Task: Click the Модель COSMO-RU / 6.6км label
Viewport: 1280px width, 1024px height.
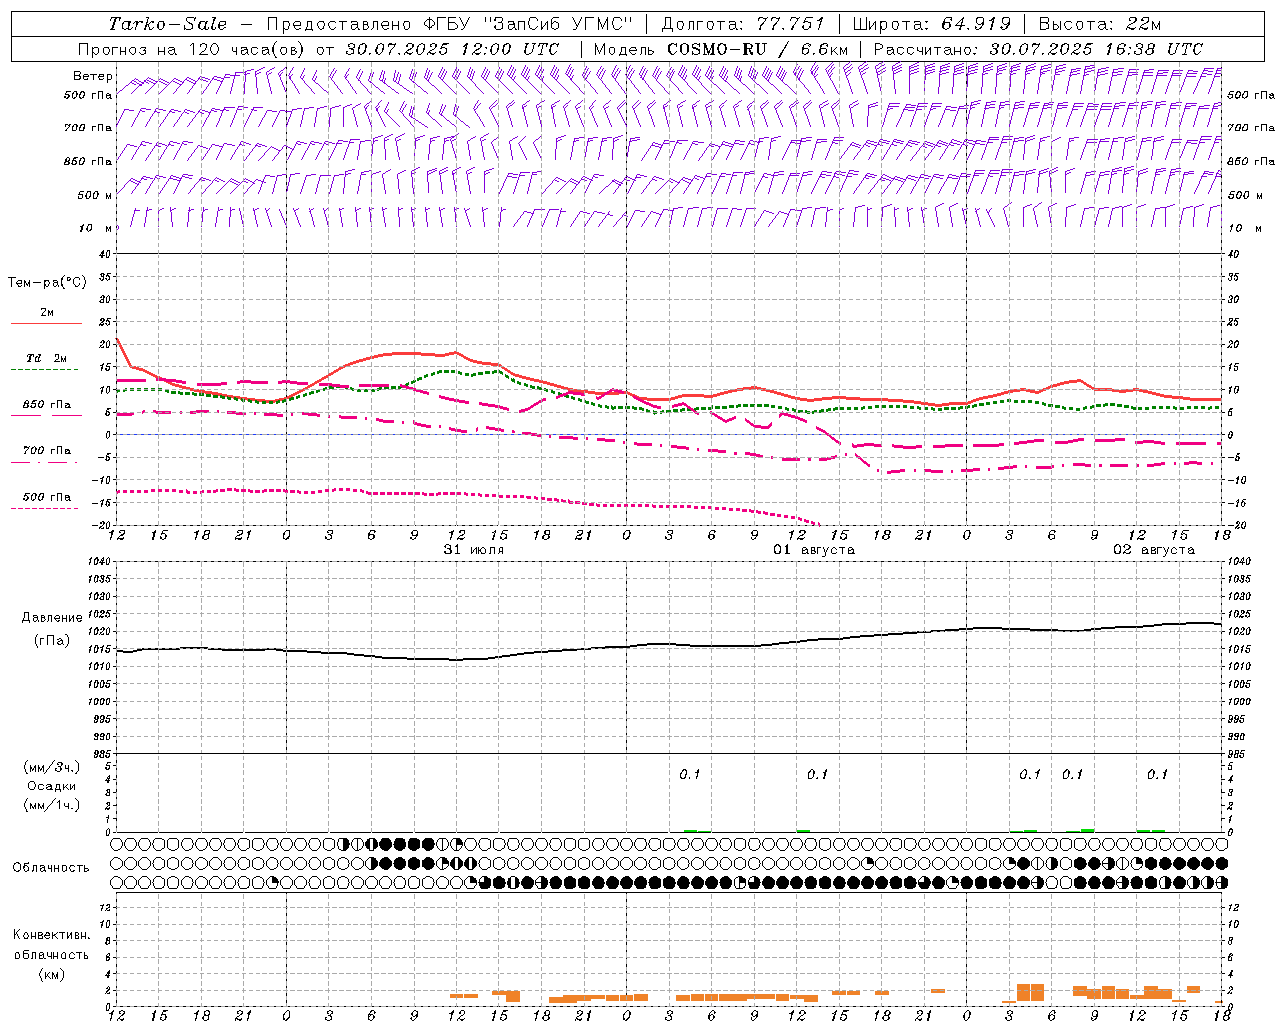Action: 721,49
